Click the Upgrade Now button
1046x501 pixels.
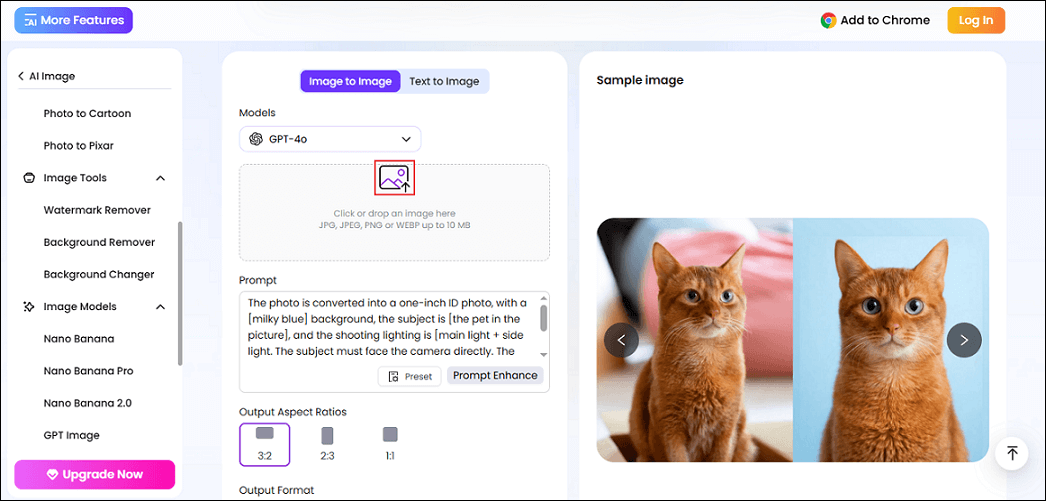(x=95, y=475)
